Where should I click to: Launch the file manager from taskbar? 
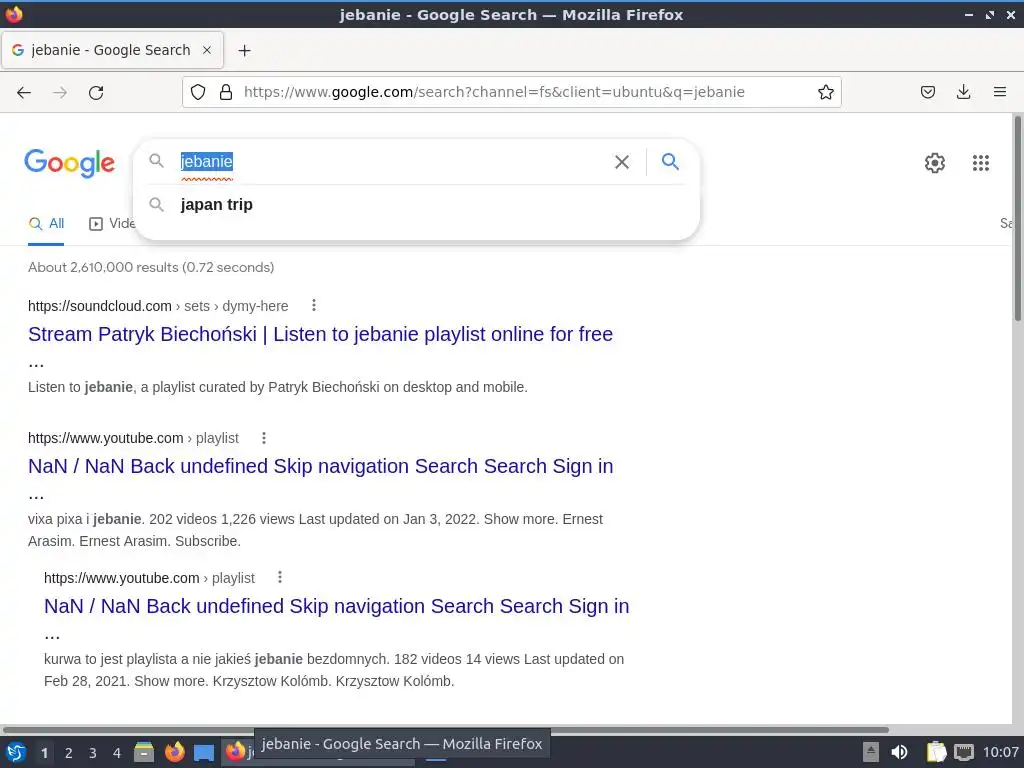[x=144, y=752]
